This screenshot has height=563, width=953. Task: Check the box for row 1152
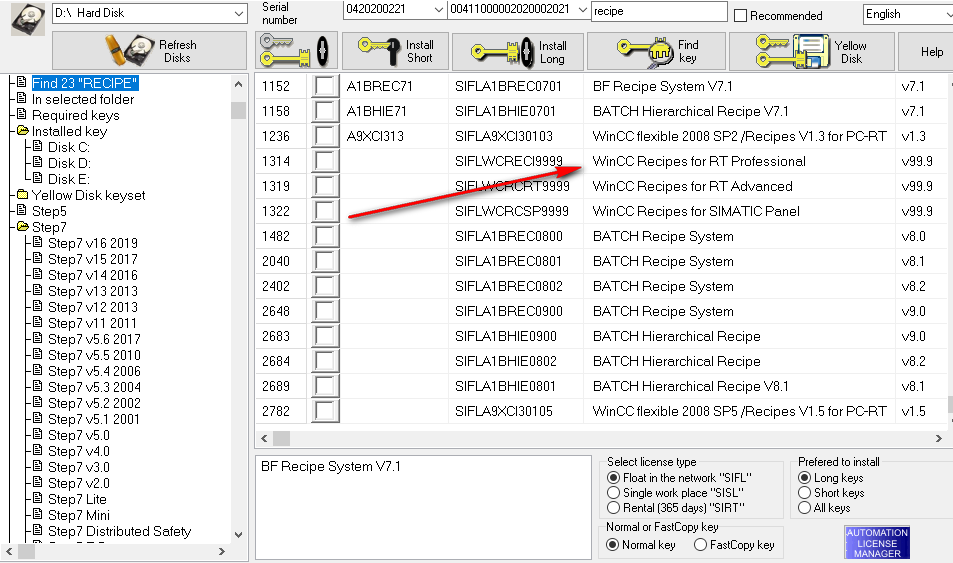pyautogui.click(x=325, y=86)
